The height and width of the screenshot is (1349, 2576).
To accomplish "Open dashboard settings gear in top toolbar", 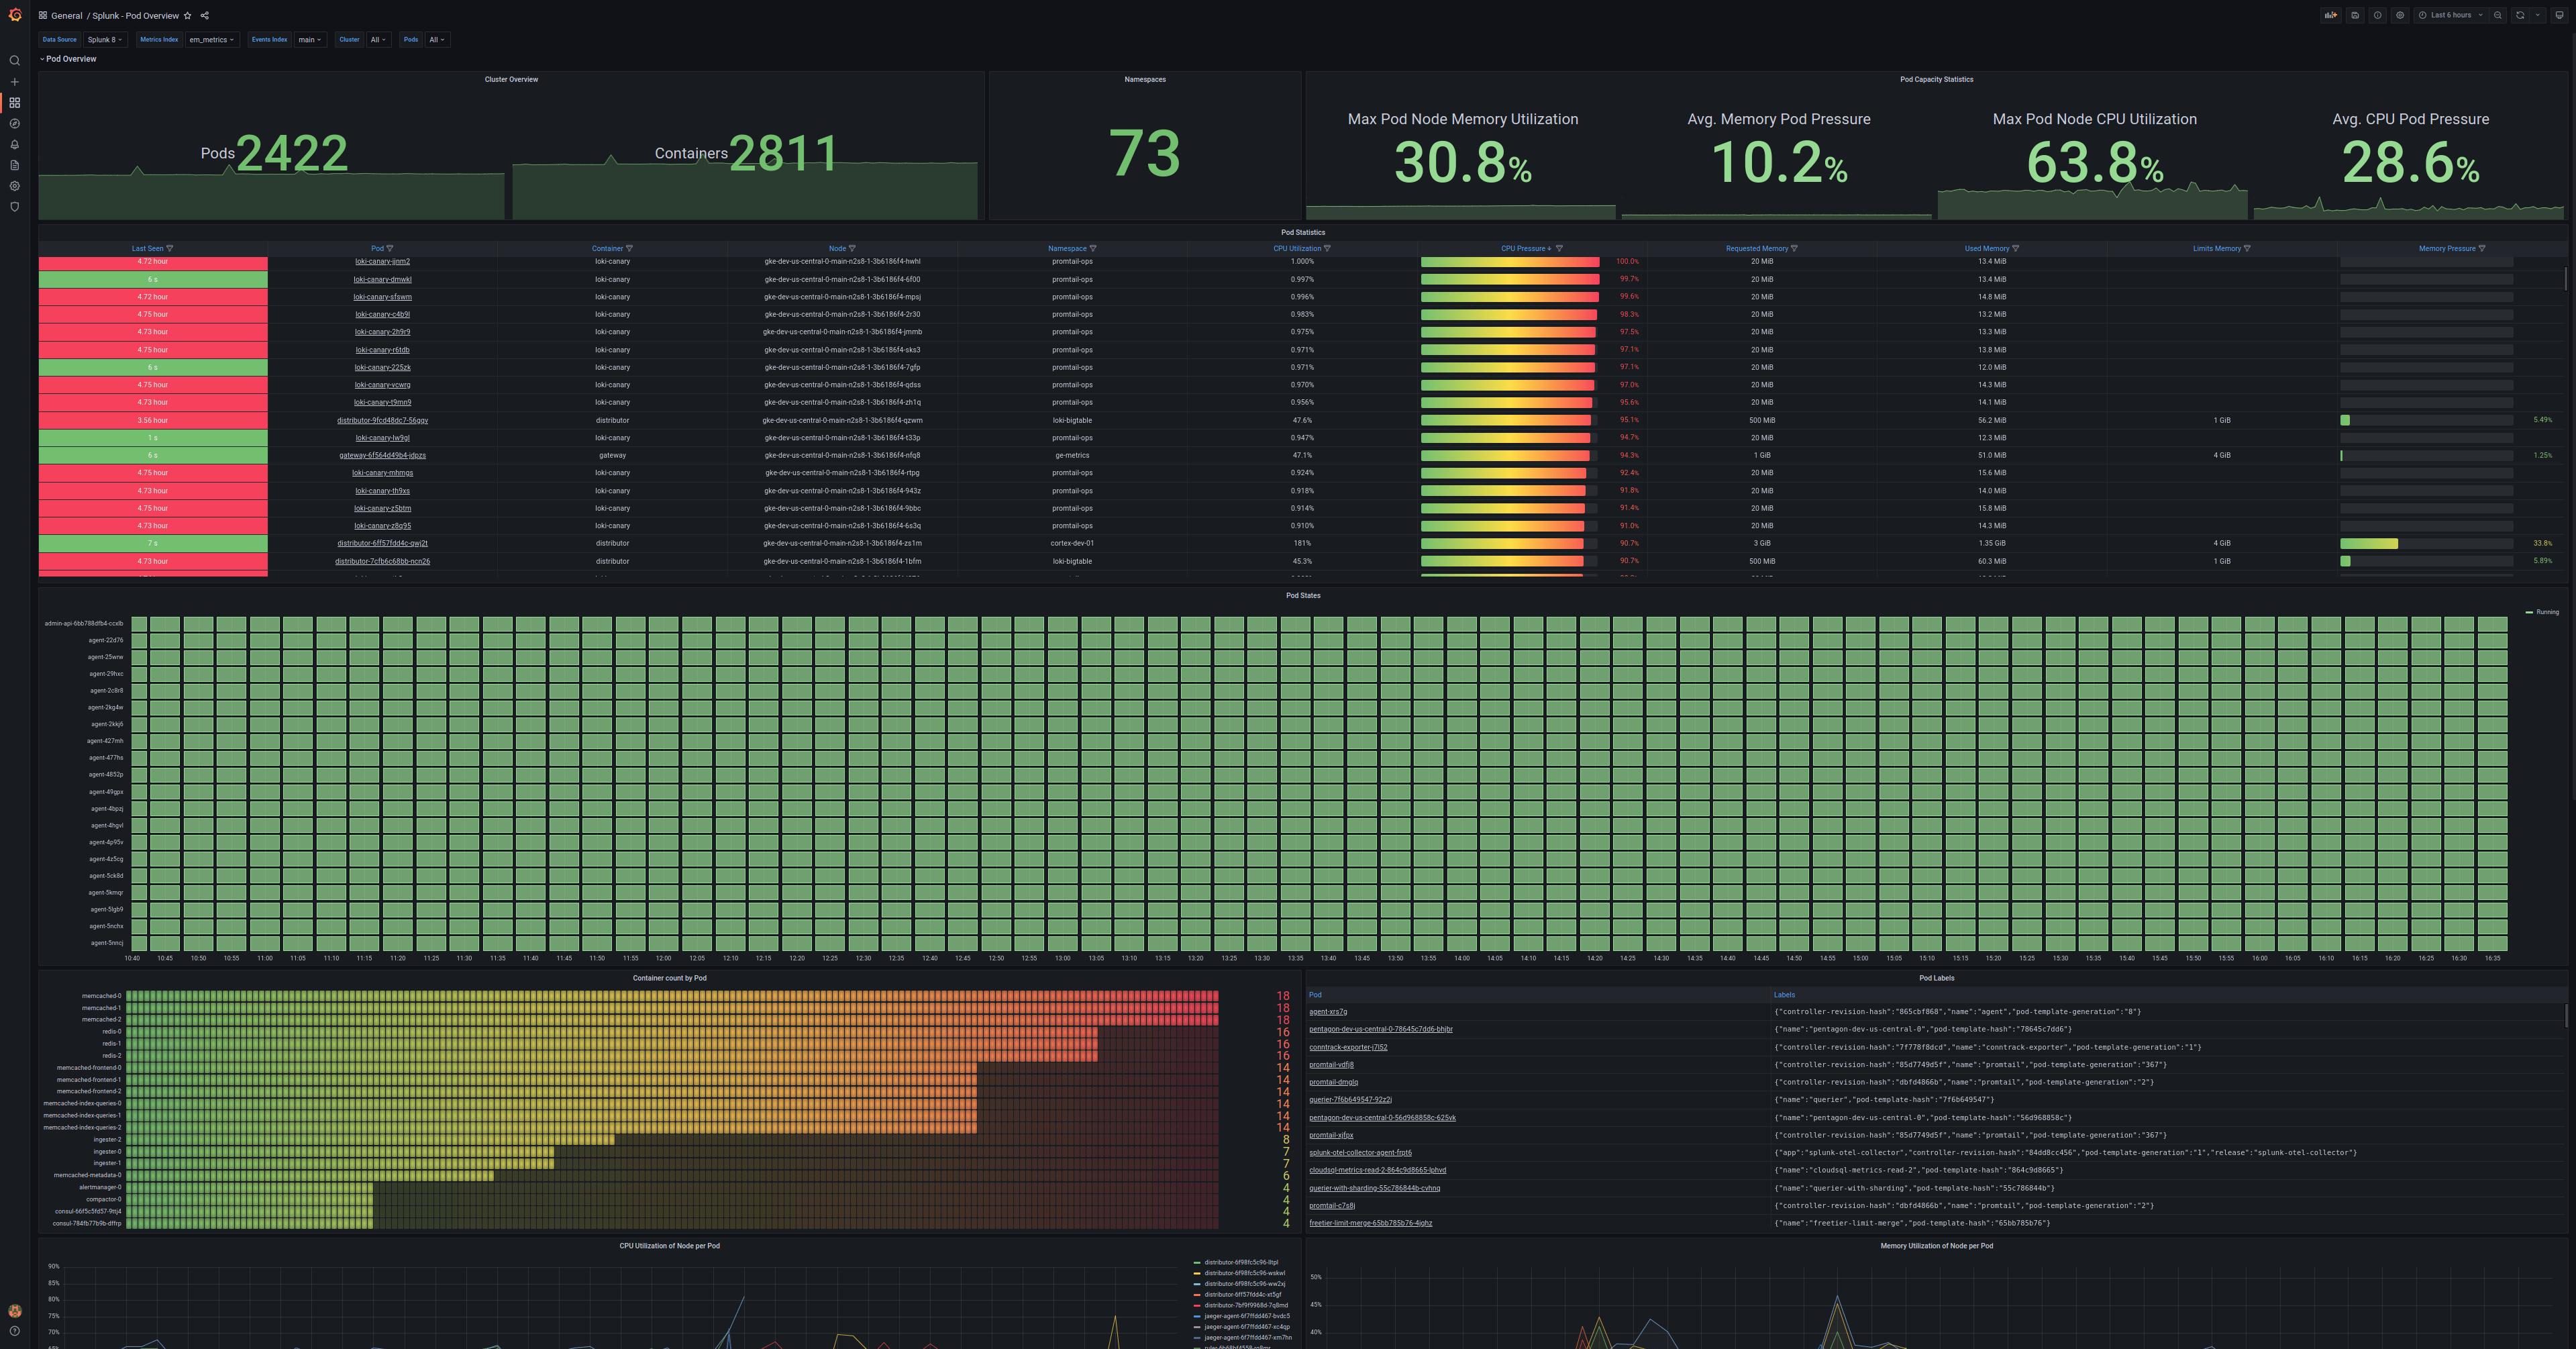I will pos(2400,15).
